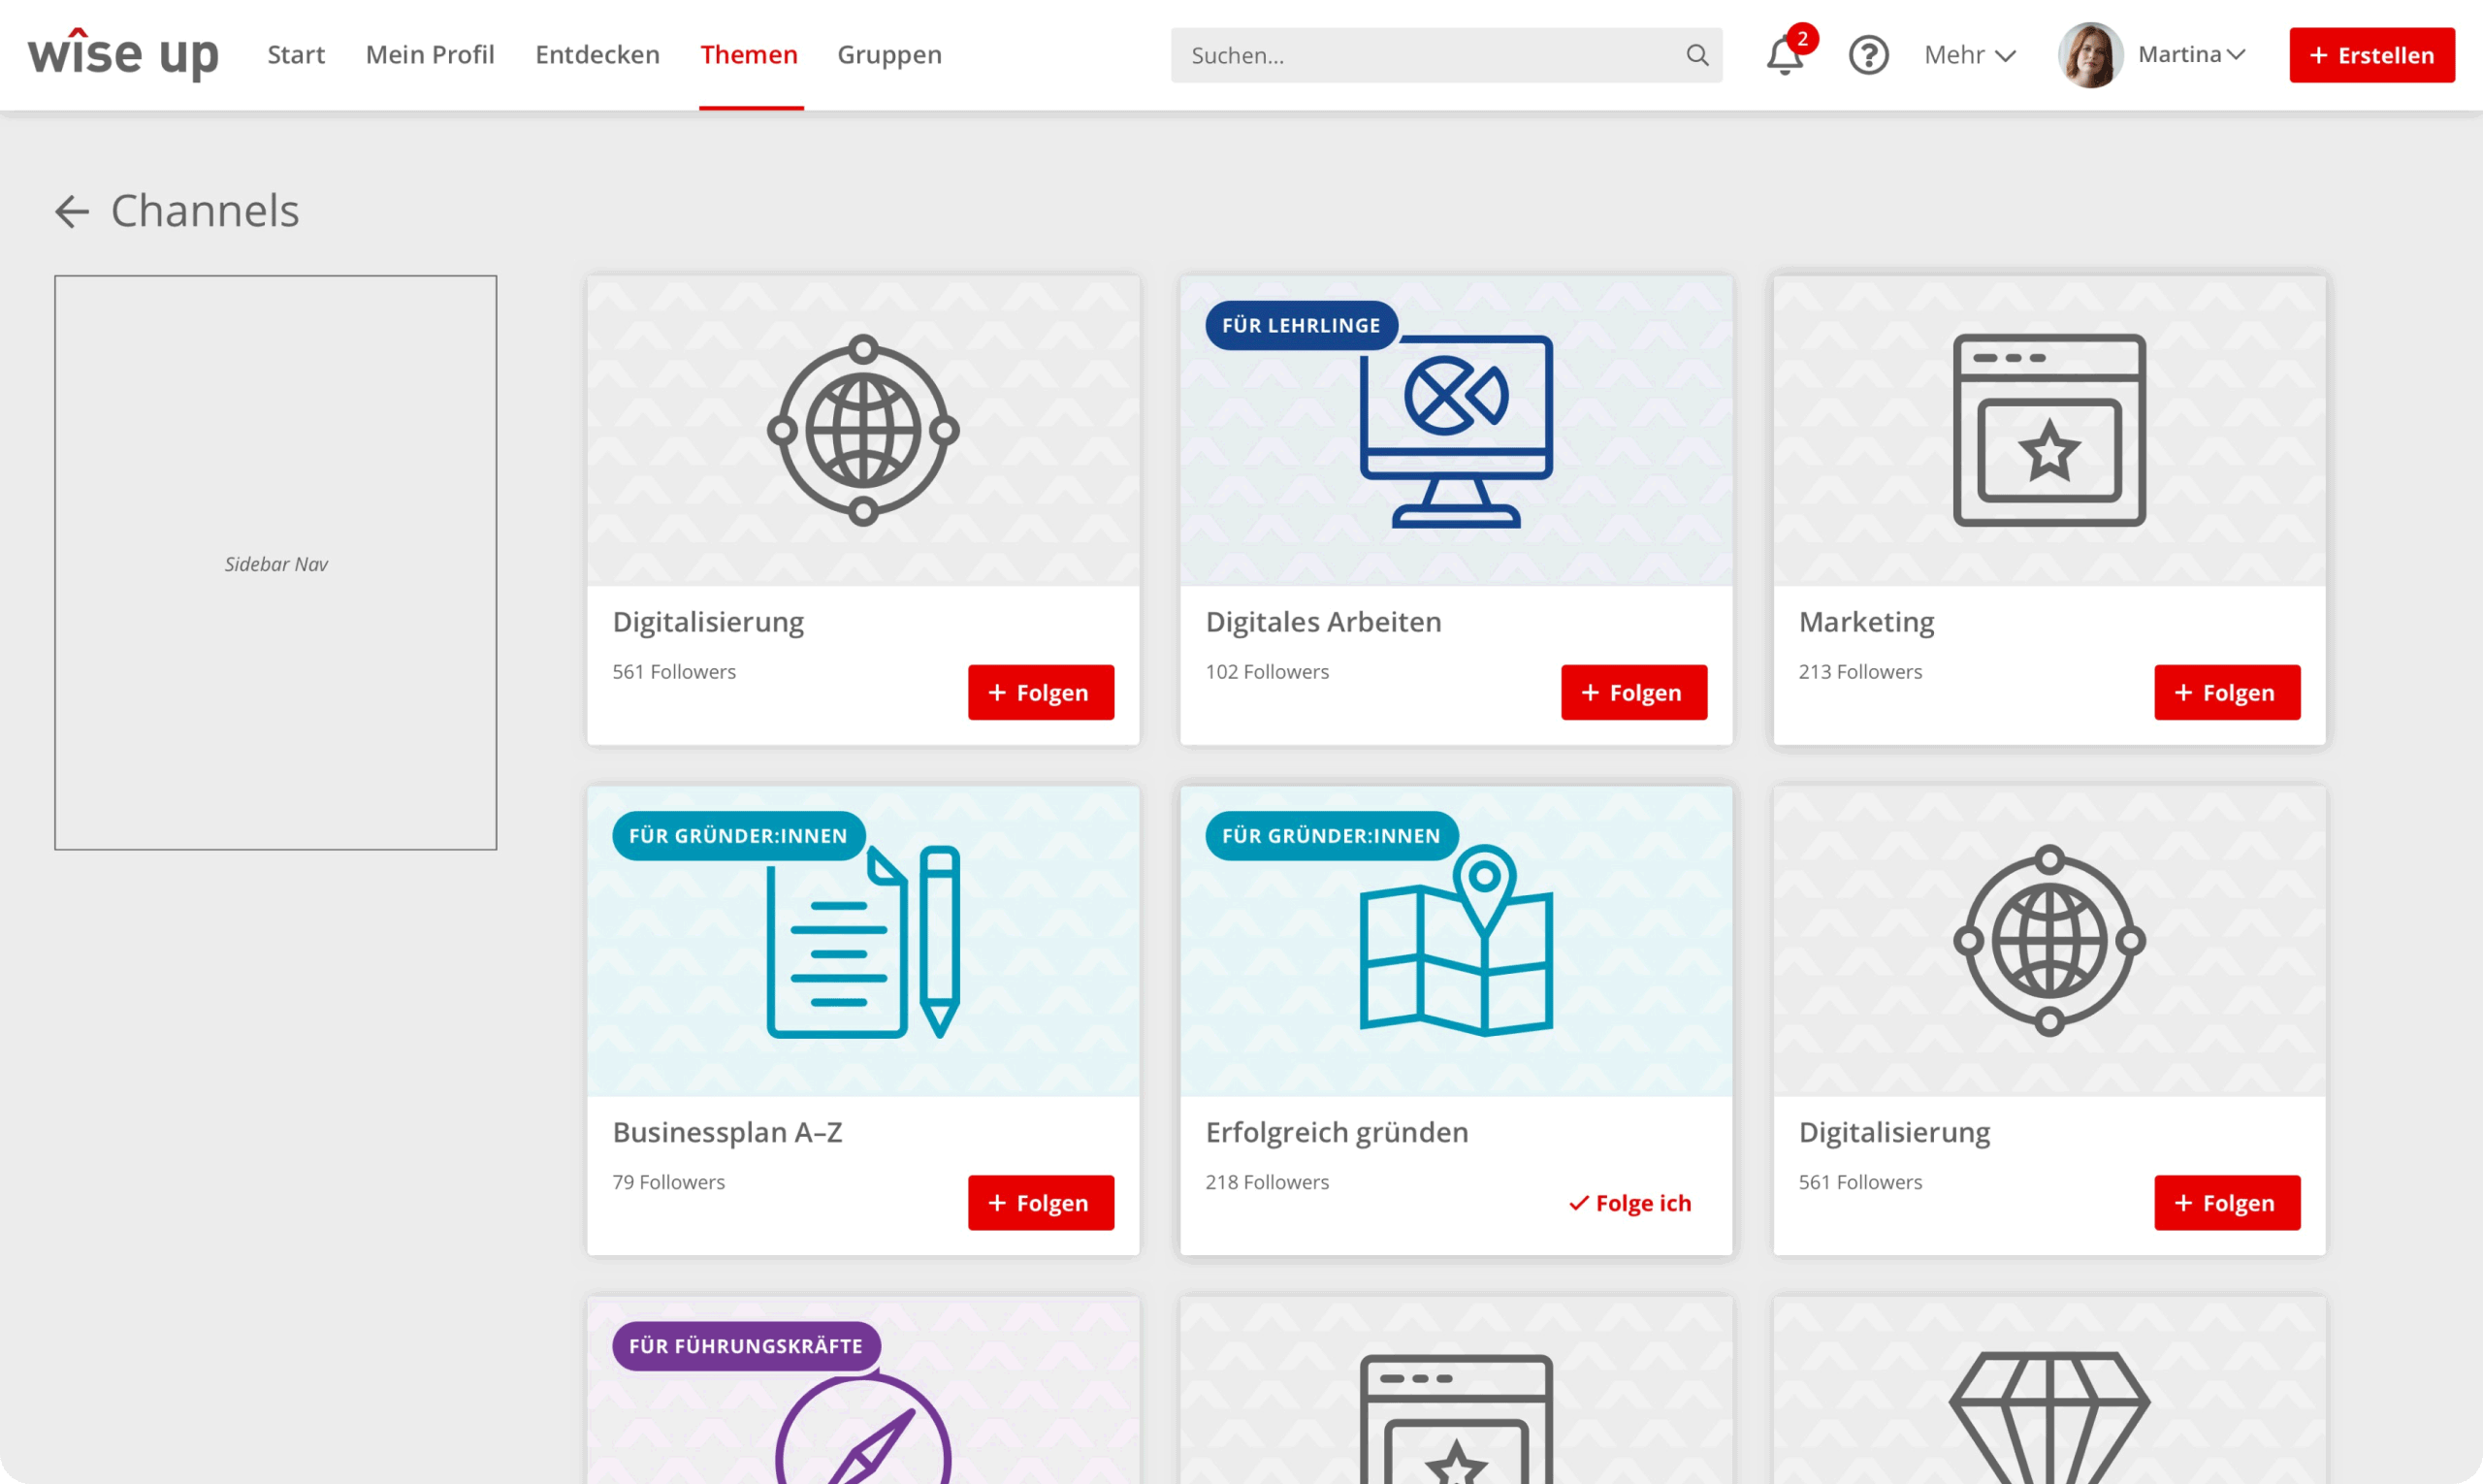This screenshot has height=1484, width=2483.
Task: Open the Erfolgreich gründen map icon
Action: point(1456,941)
